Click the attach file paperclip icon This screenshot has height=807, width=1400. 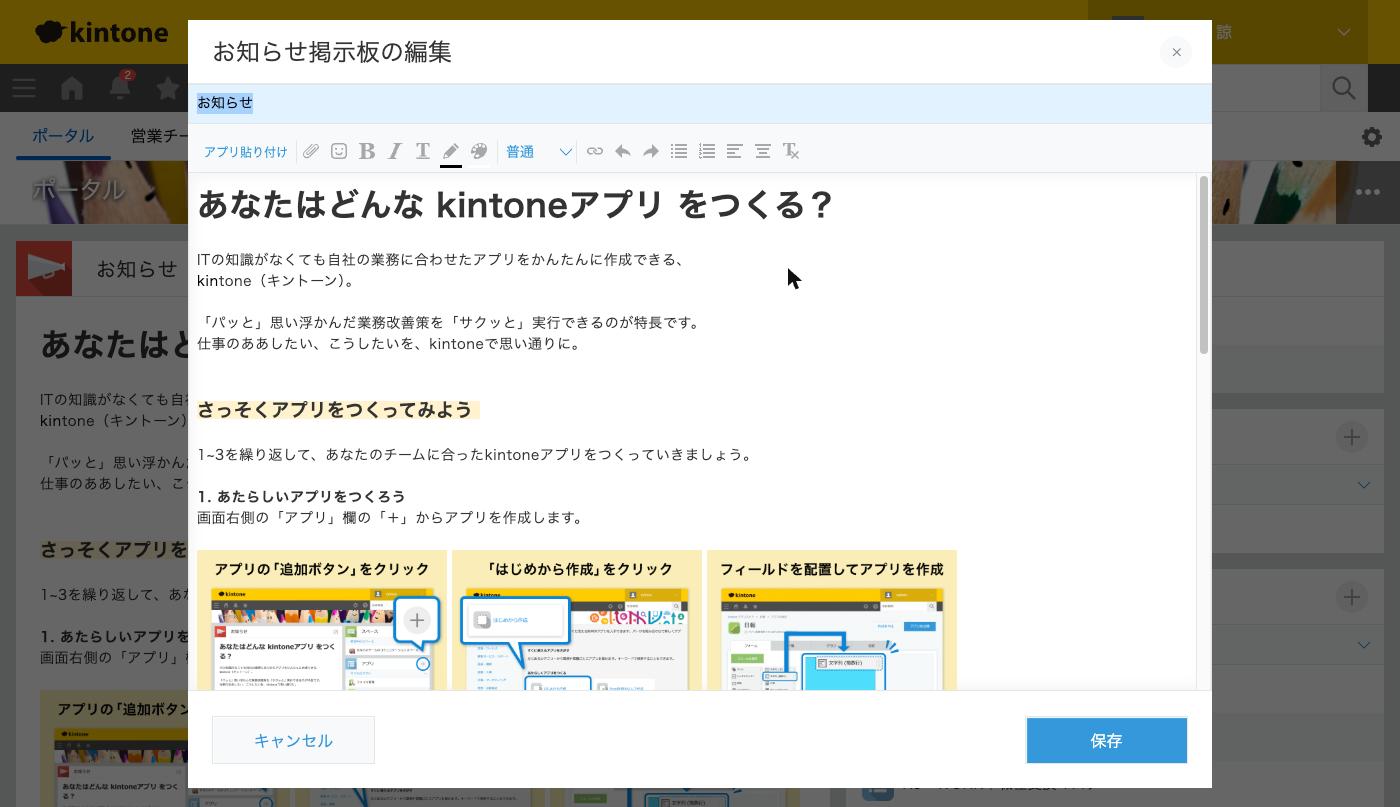[311, 151]
